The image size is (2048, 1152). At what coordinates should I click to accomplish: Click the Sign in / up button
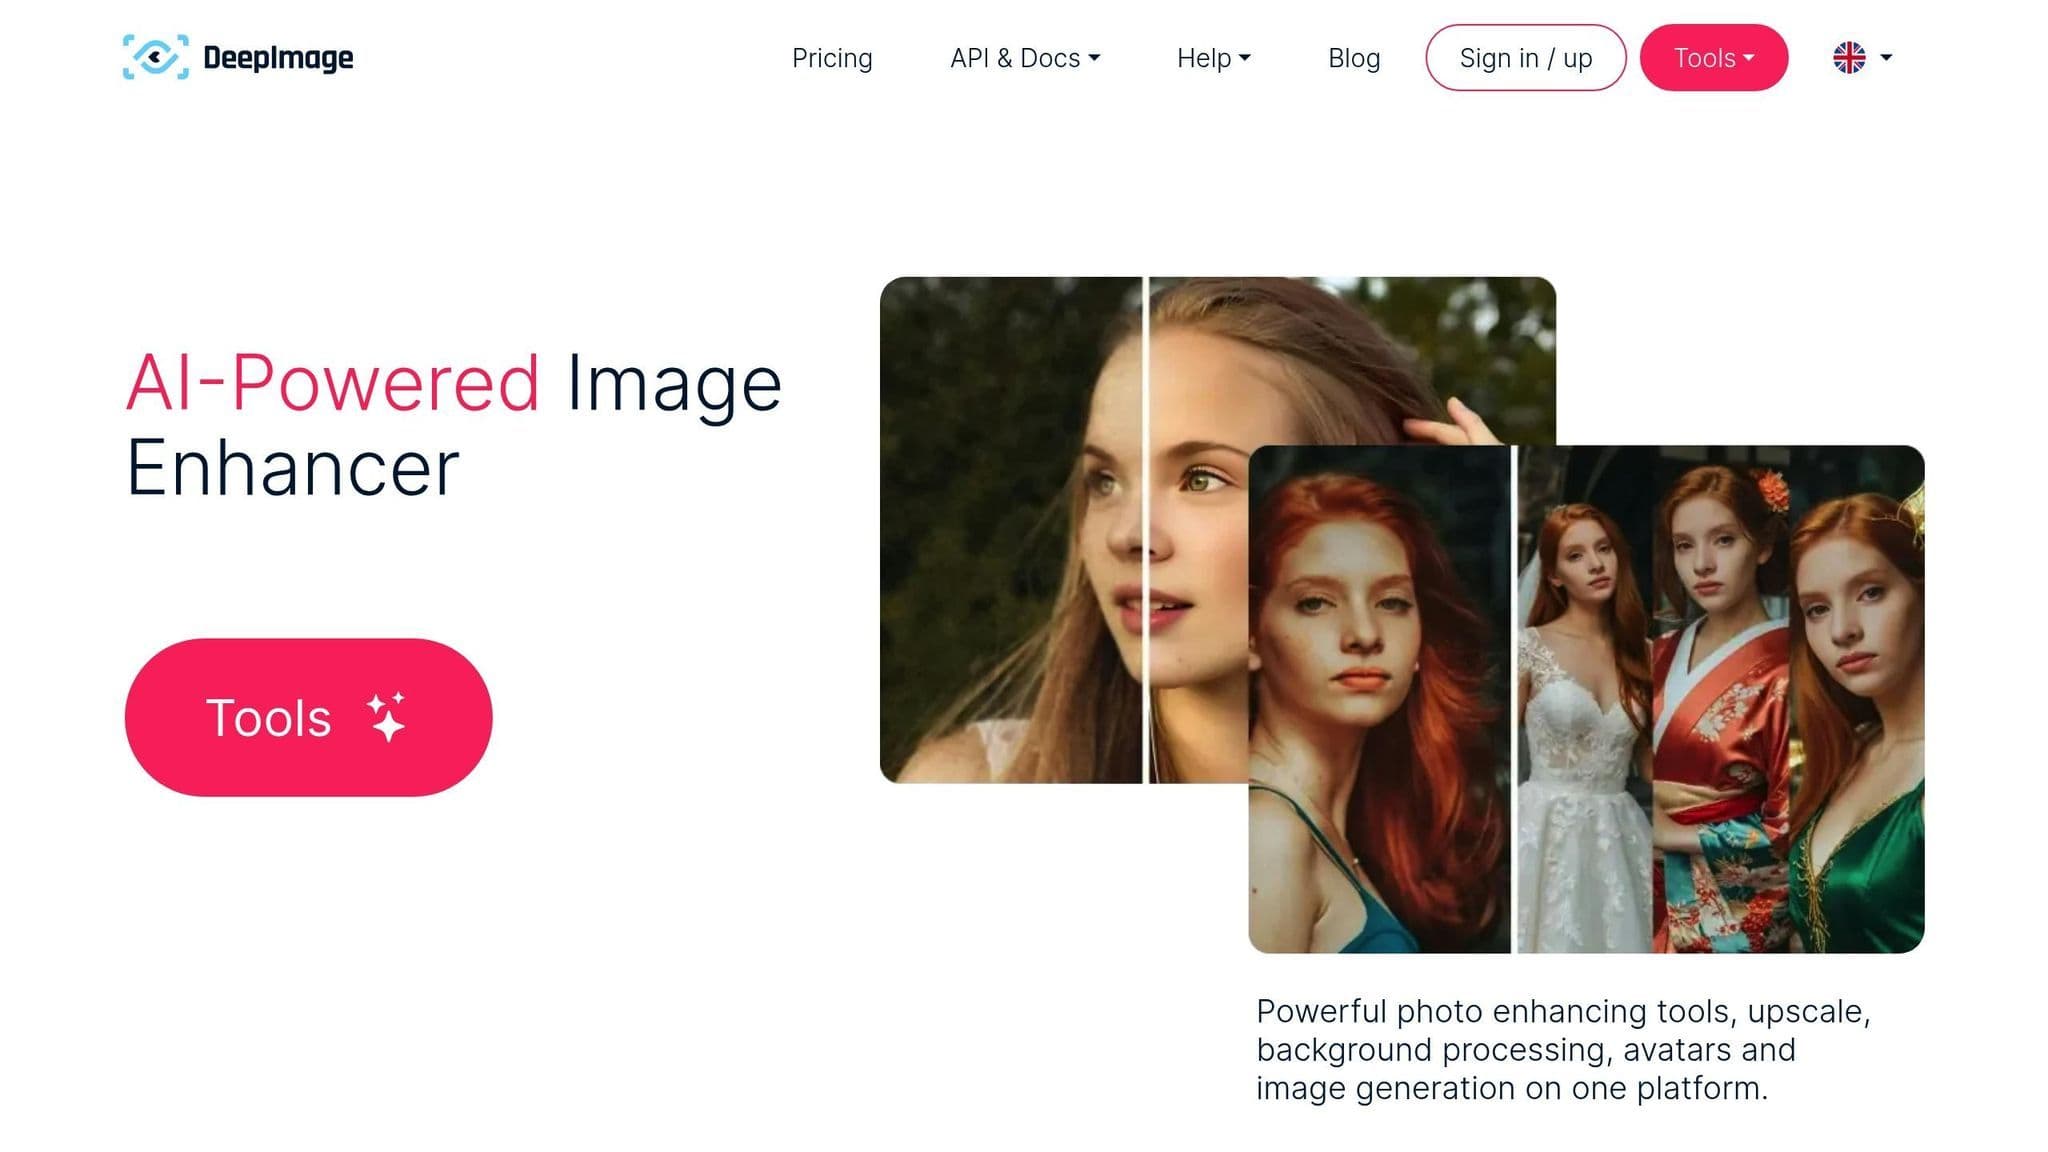1525,57
